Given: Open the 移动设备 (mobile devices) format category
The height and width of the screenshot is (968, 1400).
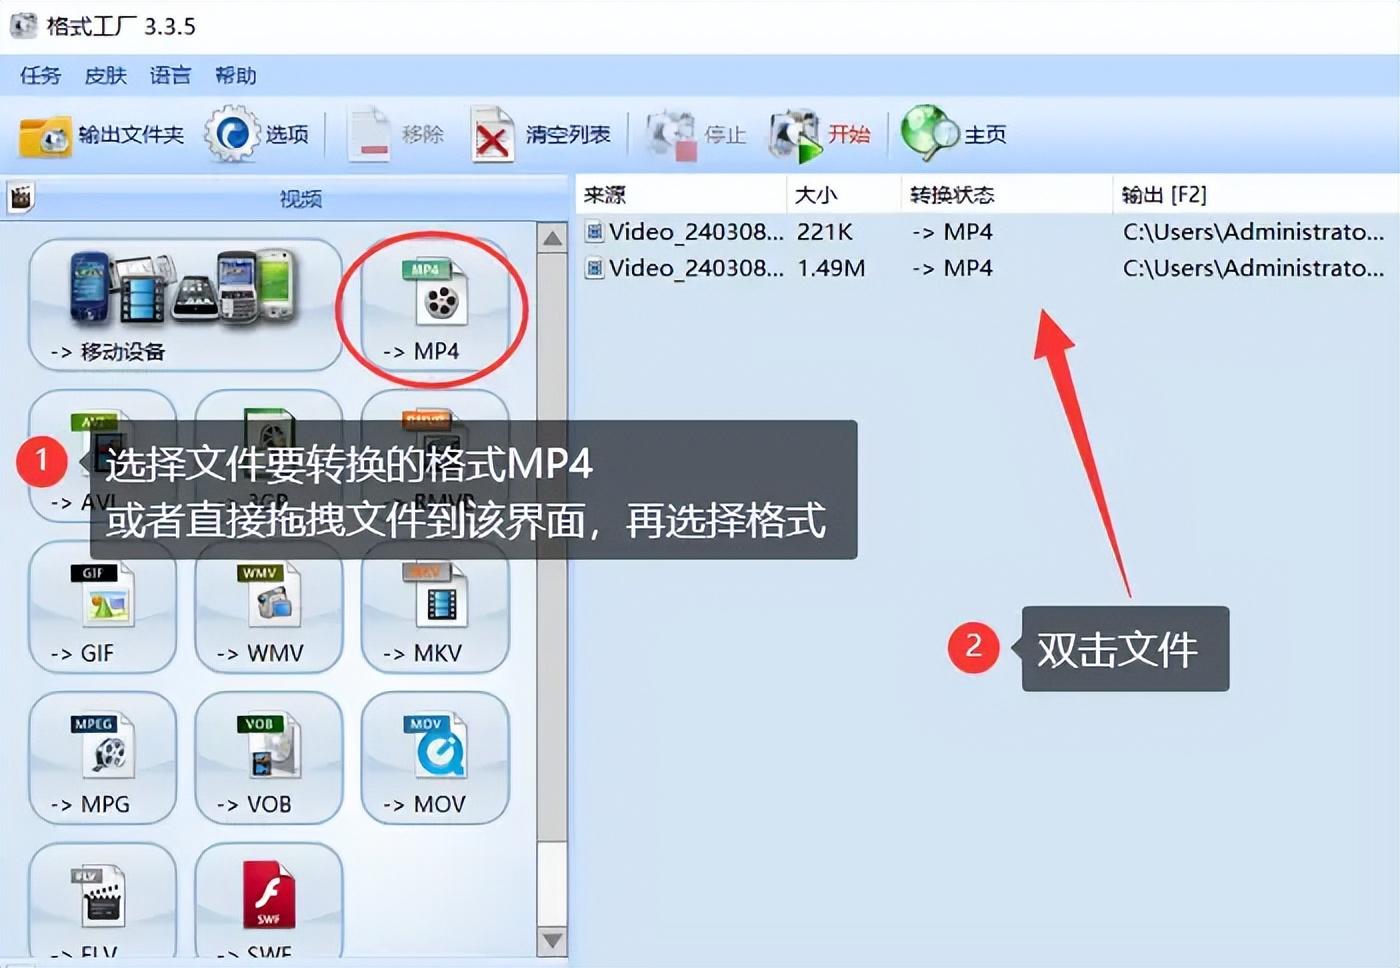Looking at the screenshot, I should [x=185, y=300].
